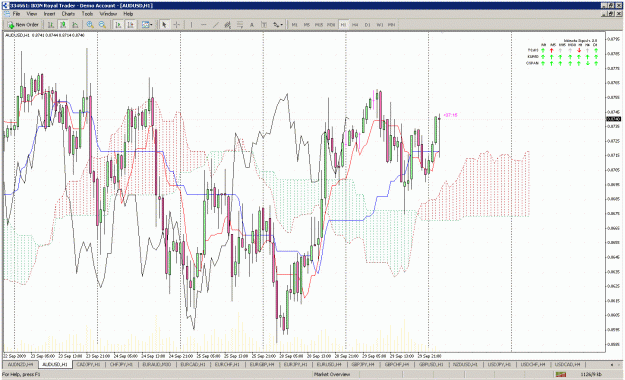Switch to M1 timeframe
The image size is (625, 380).
(x=295, y=25)
